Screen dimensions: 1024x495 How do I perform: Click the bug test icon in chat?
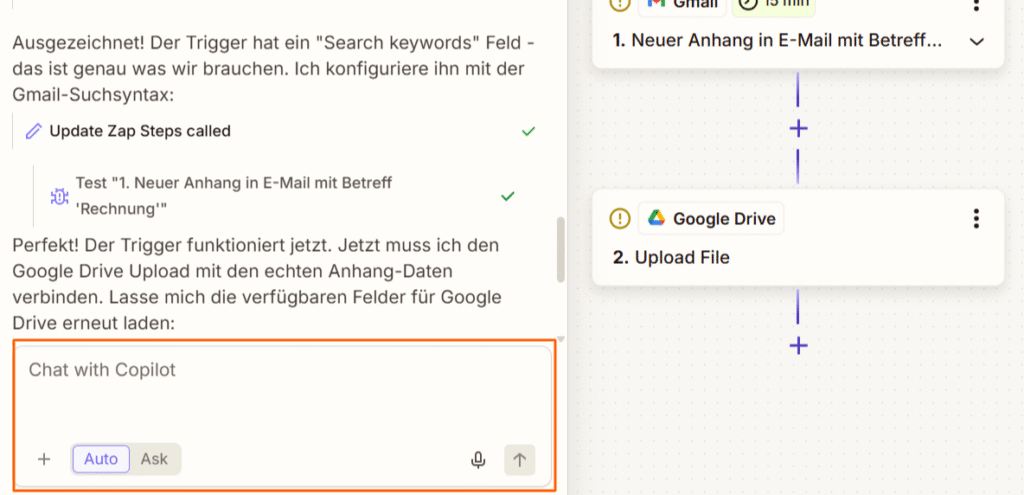[59, 196]
